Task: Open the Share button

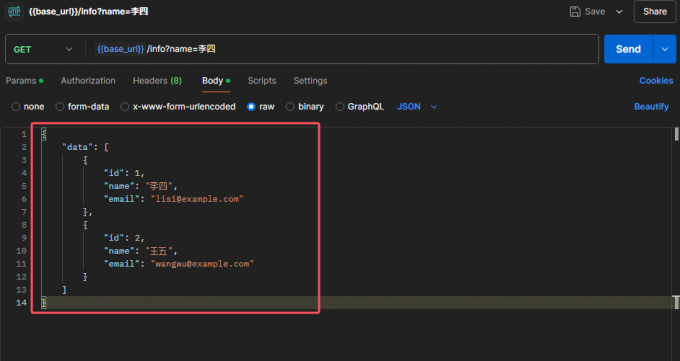Action: pos(655,12)
